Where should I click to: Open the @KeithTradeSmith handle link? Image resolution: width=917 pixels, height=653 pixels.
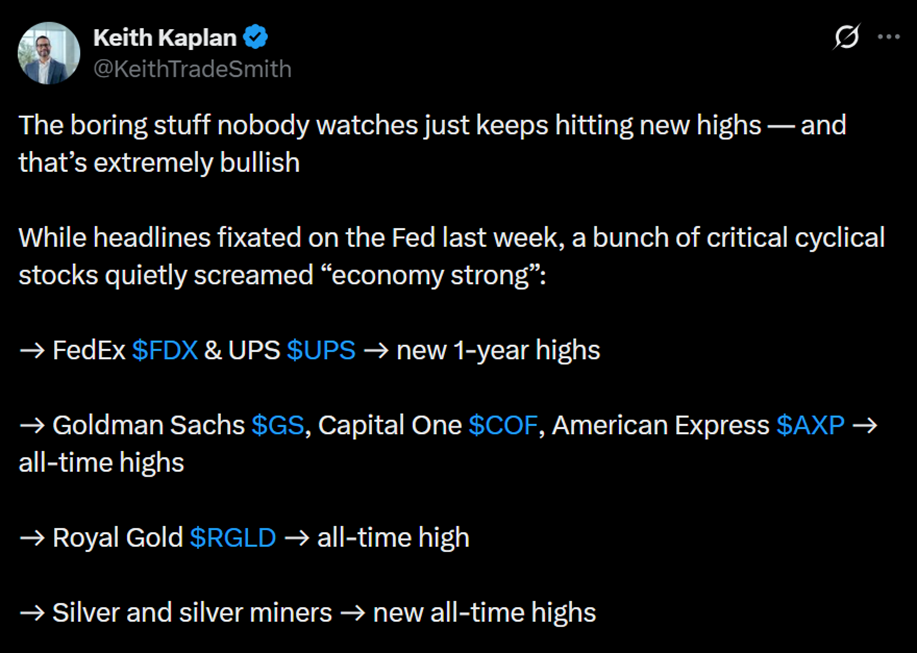192,69
